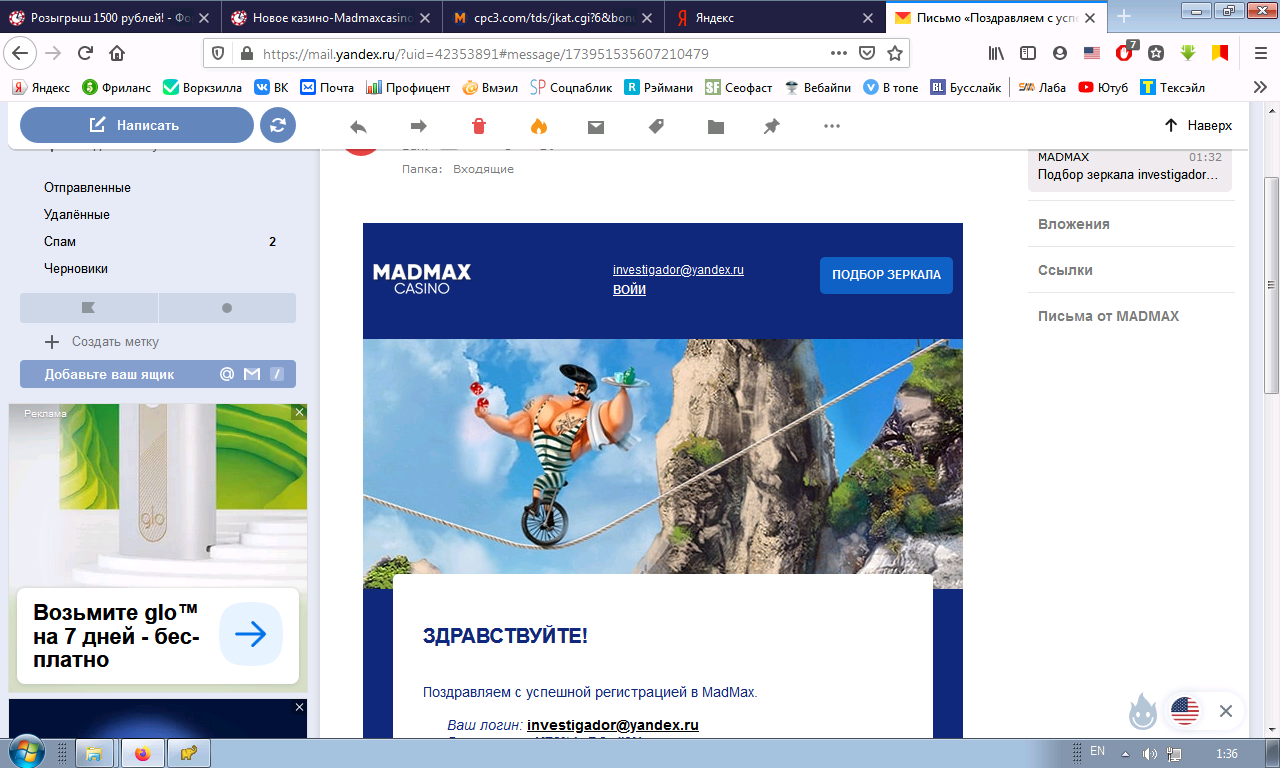Image resolution: width=1280 pixels, height=768 pixels.
Task: Show more bookmarks via the overflow chevron
Action: click(1259, 87)
